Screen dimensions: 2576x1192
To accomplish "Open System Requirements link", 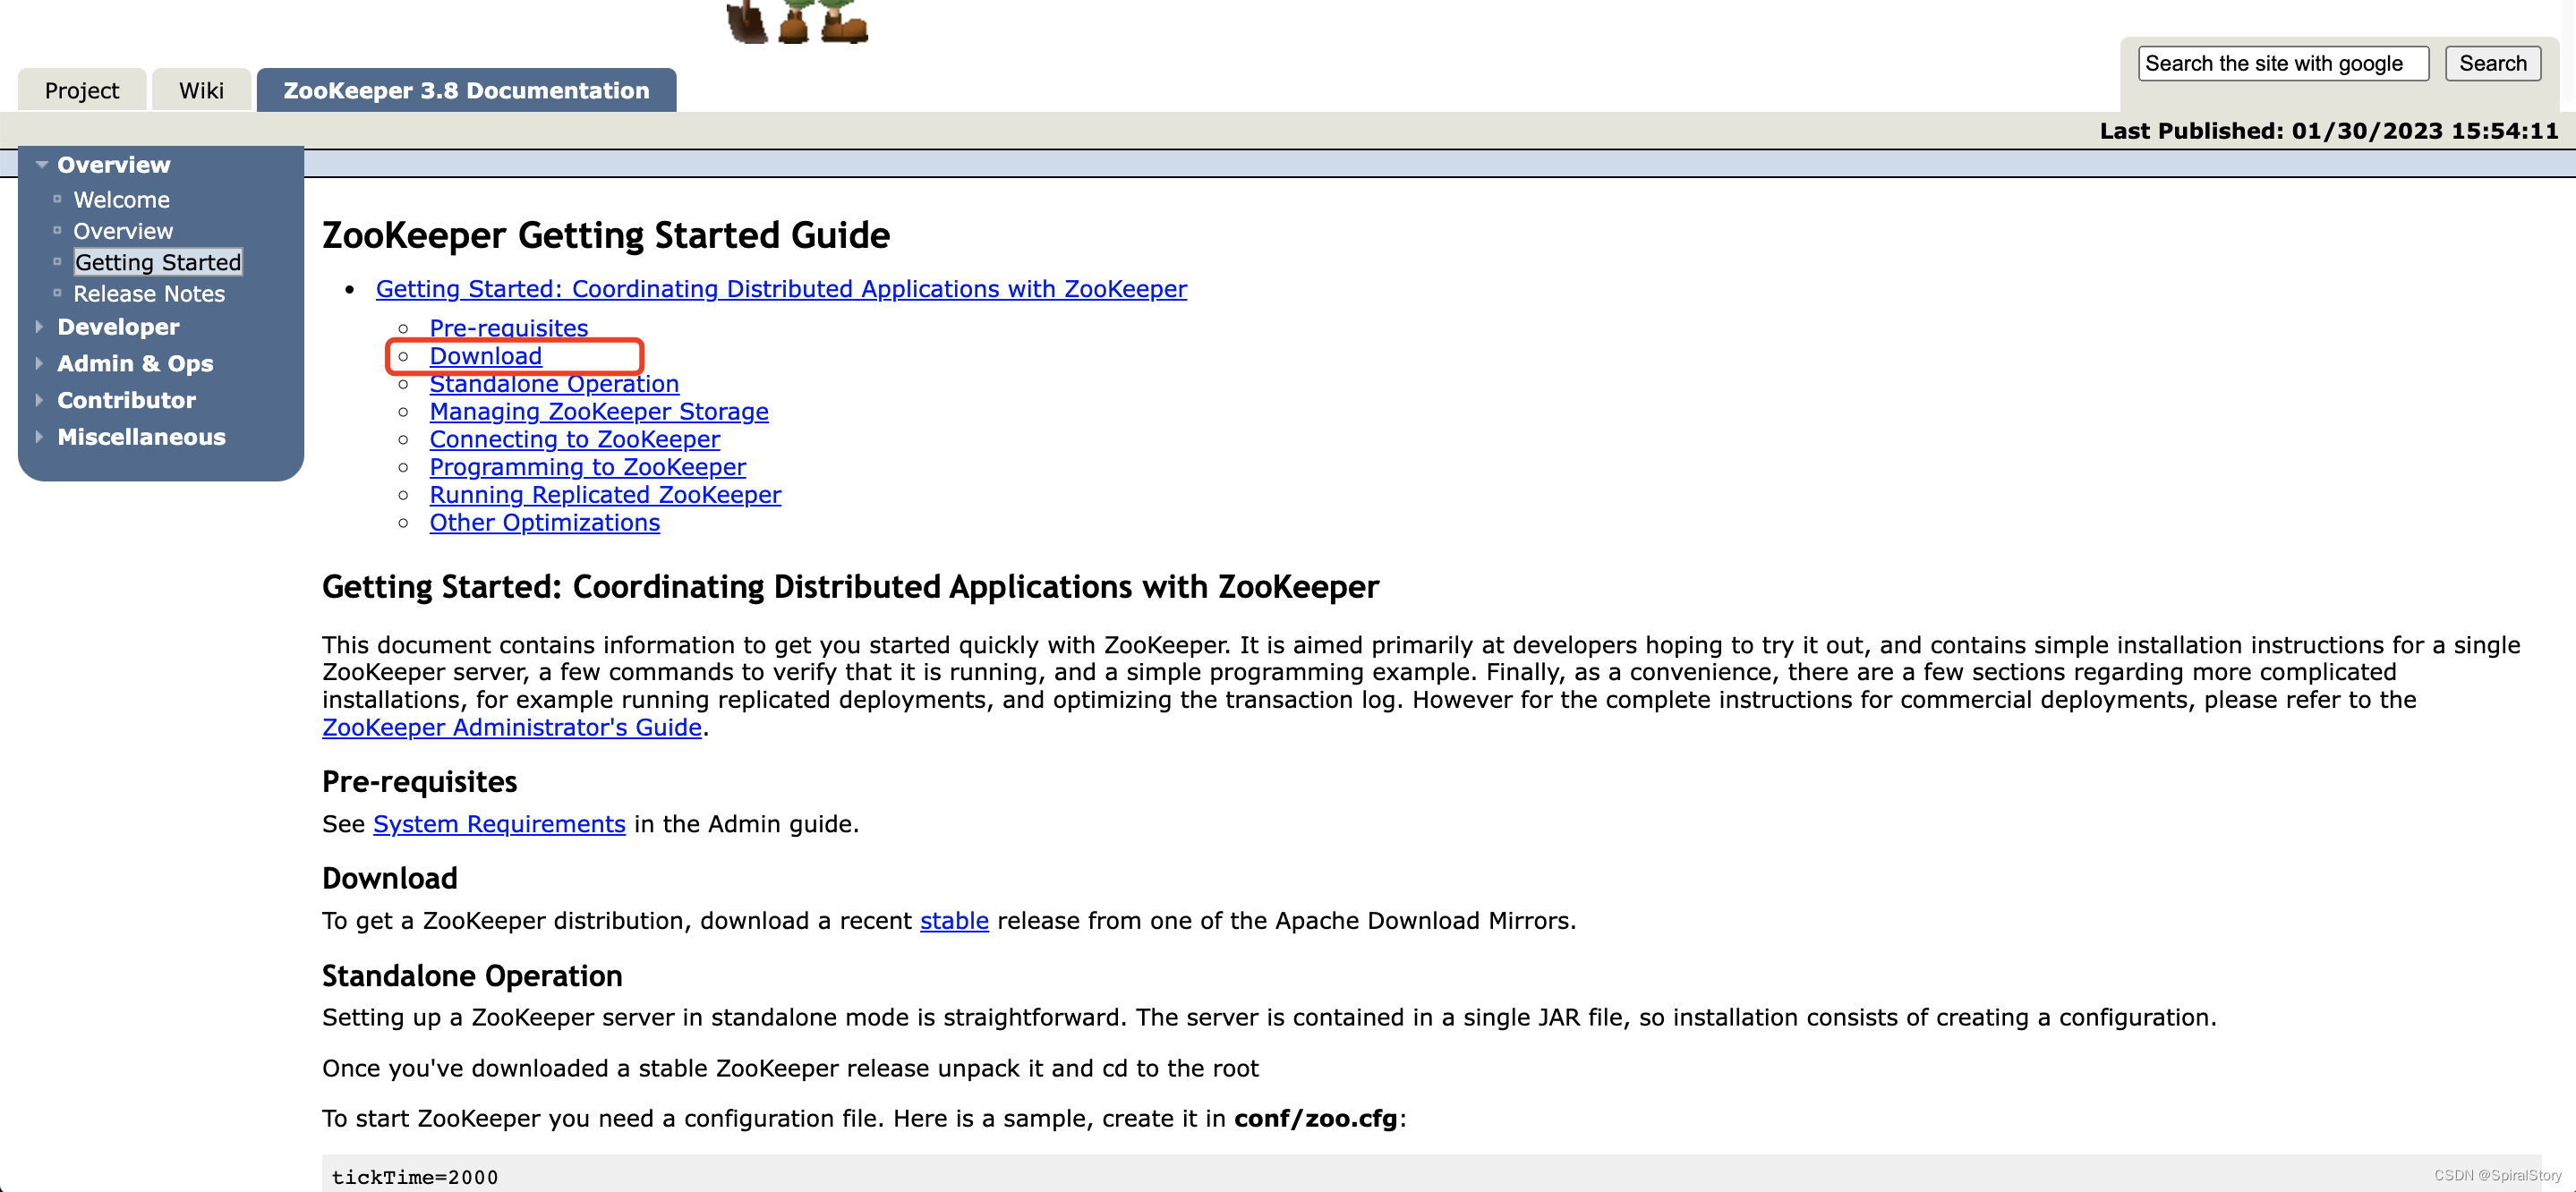I will click(x=499, y=824).
